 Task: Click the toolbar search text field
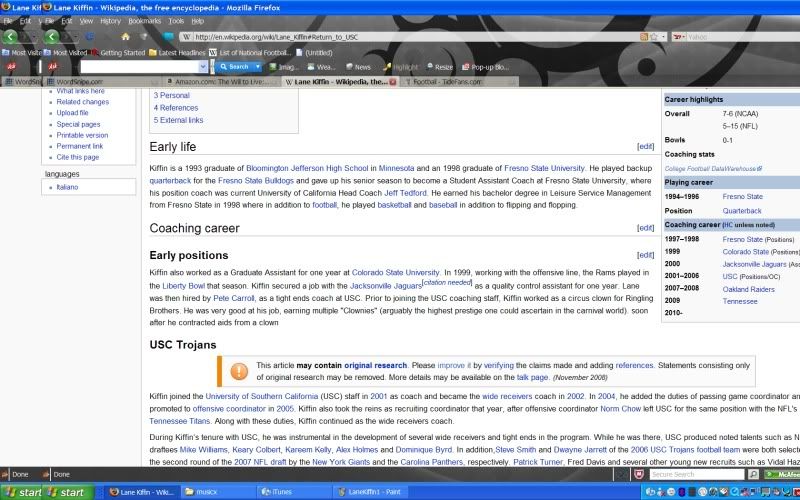coord(139,67)
